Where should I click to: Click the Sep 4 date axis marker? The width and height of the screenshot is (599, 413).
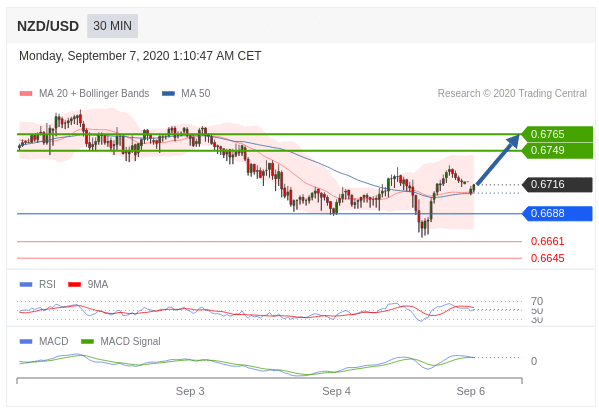pos(336,392)
